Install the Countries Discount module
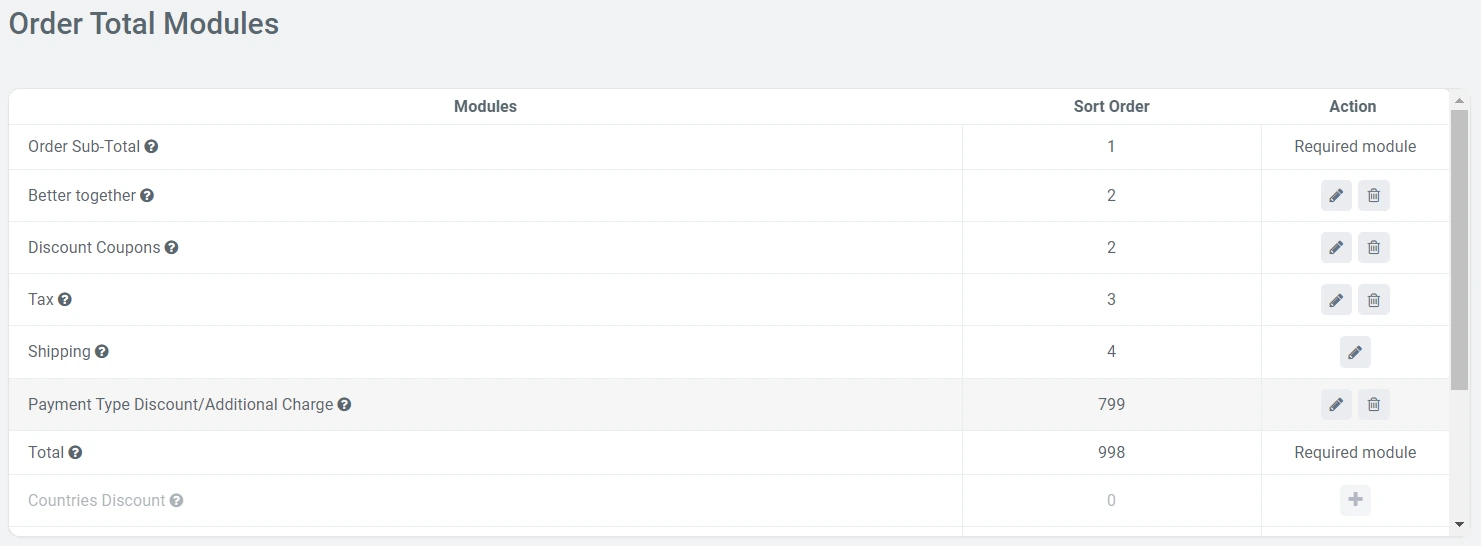Image resolution: width=1481 pixels, height=546 pixels. [x=1355, y=500]
